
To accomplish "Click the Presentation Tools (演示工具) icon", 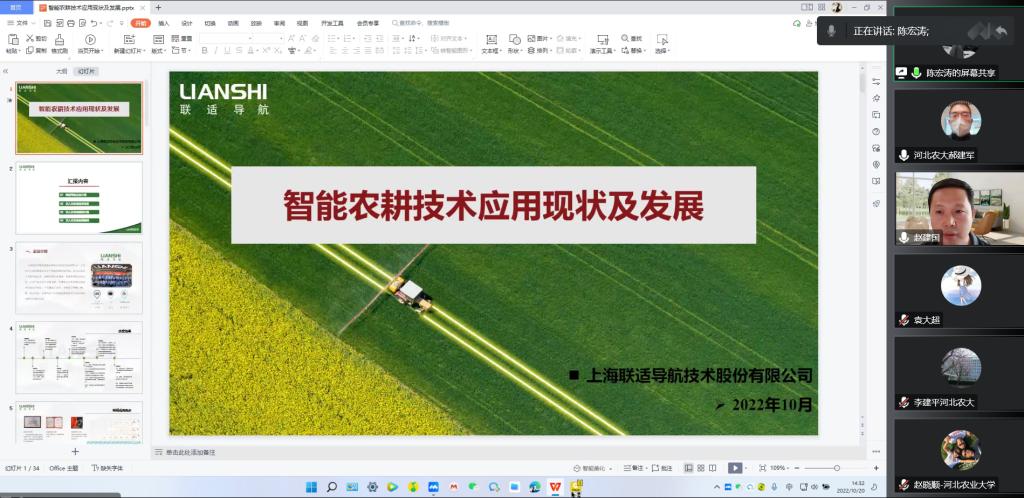I will click(603, 39).
